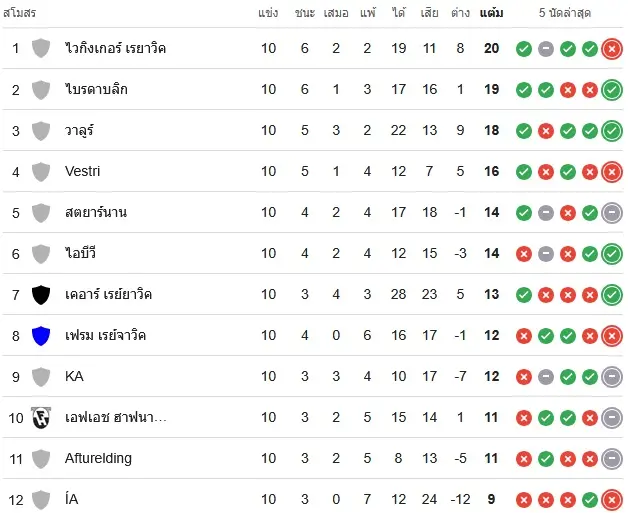Click the 5 นัดล่าสุด column header
This screenshot has width=628, height=513.
tap(569, 13)
